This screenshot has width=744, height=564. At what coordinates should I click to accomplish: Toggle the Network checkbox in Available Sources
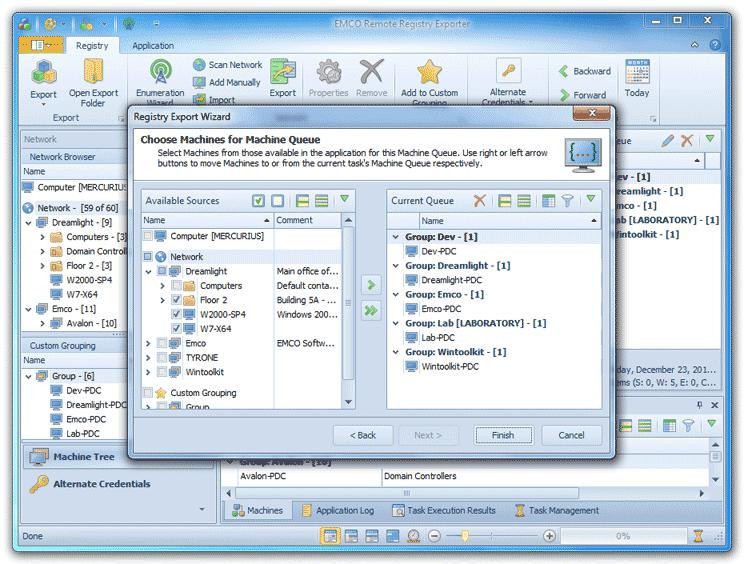click(148, 257)
